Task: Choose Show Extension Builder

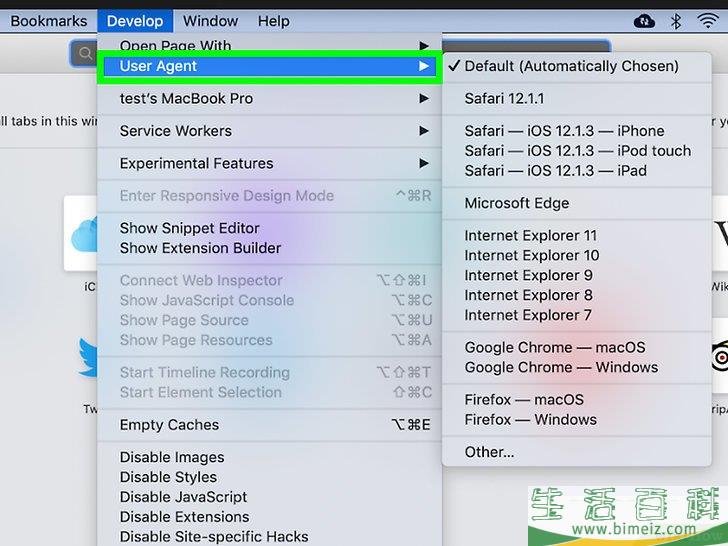Action: (x=269, y=248)
